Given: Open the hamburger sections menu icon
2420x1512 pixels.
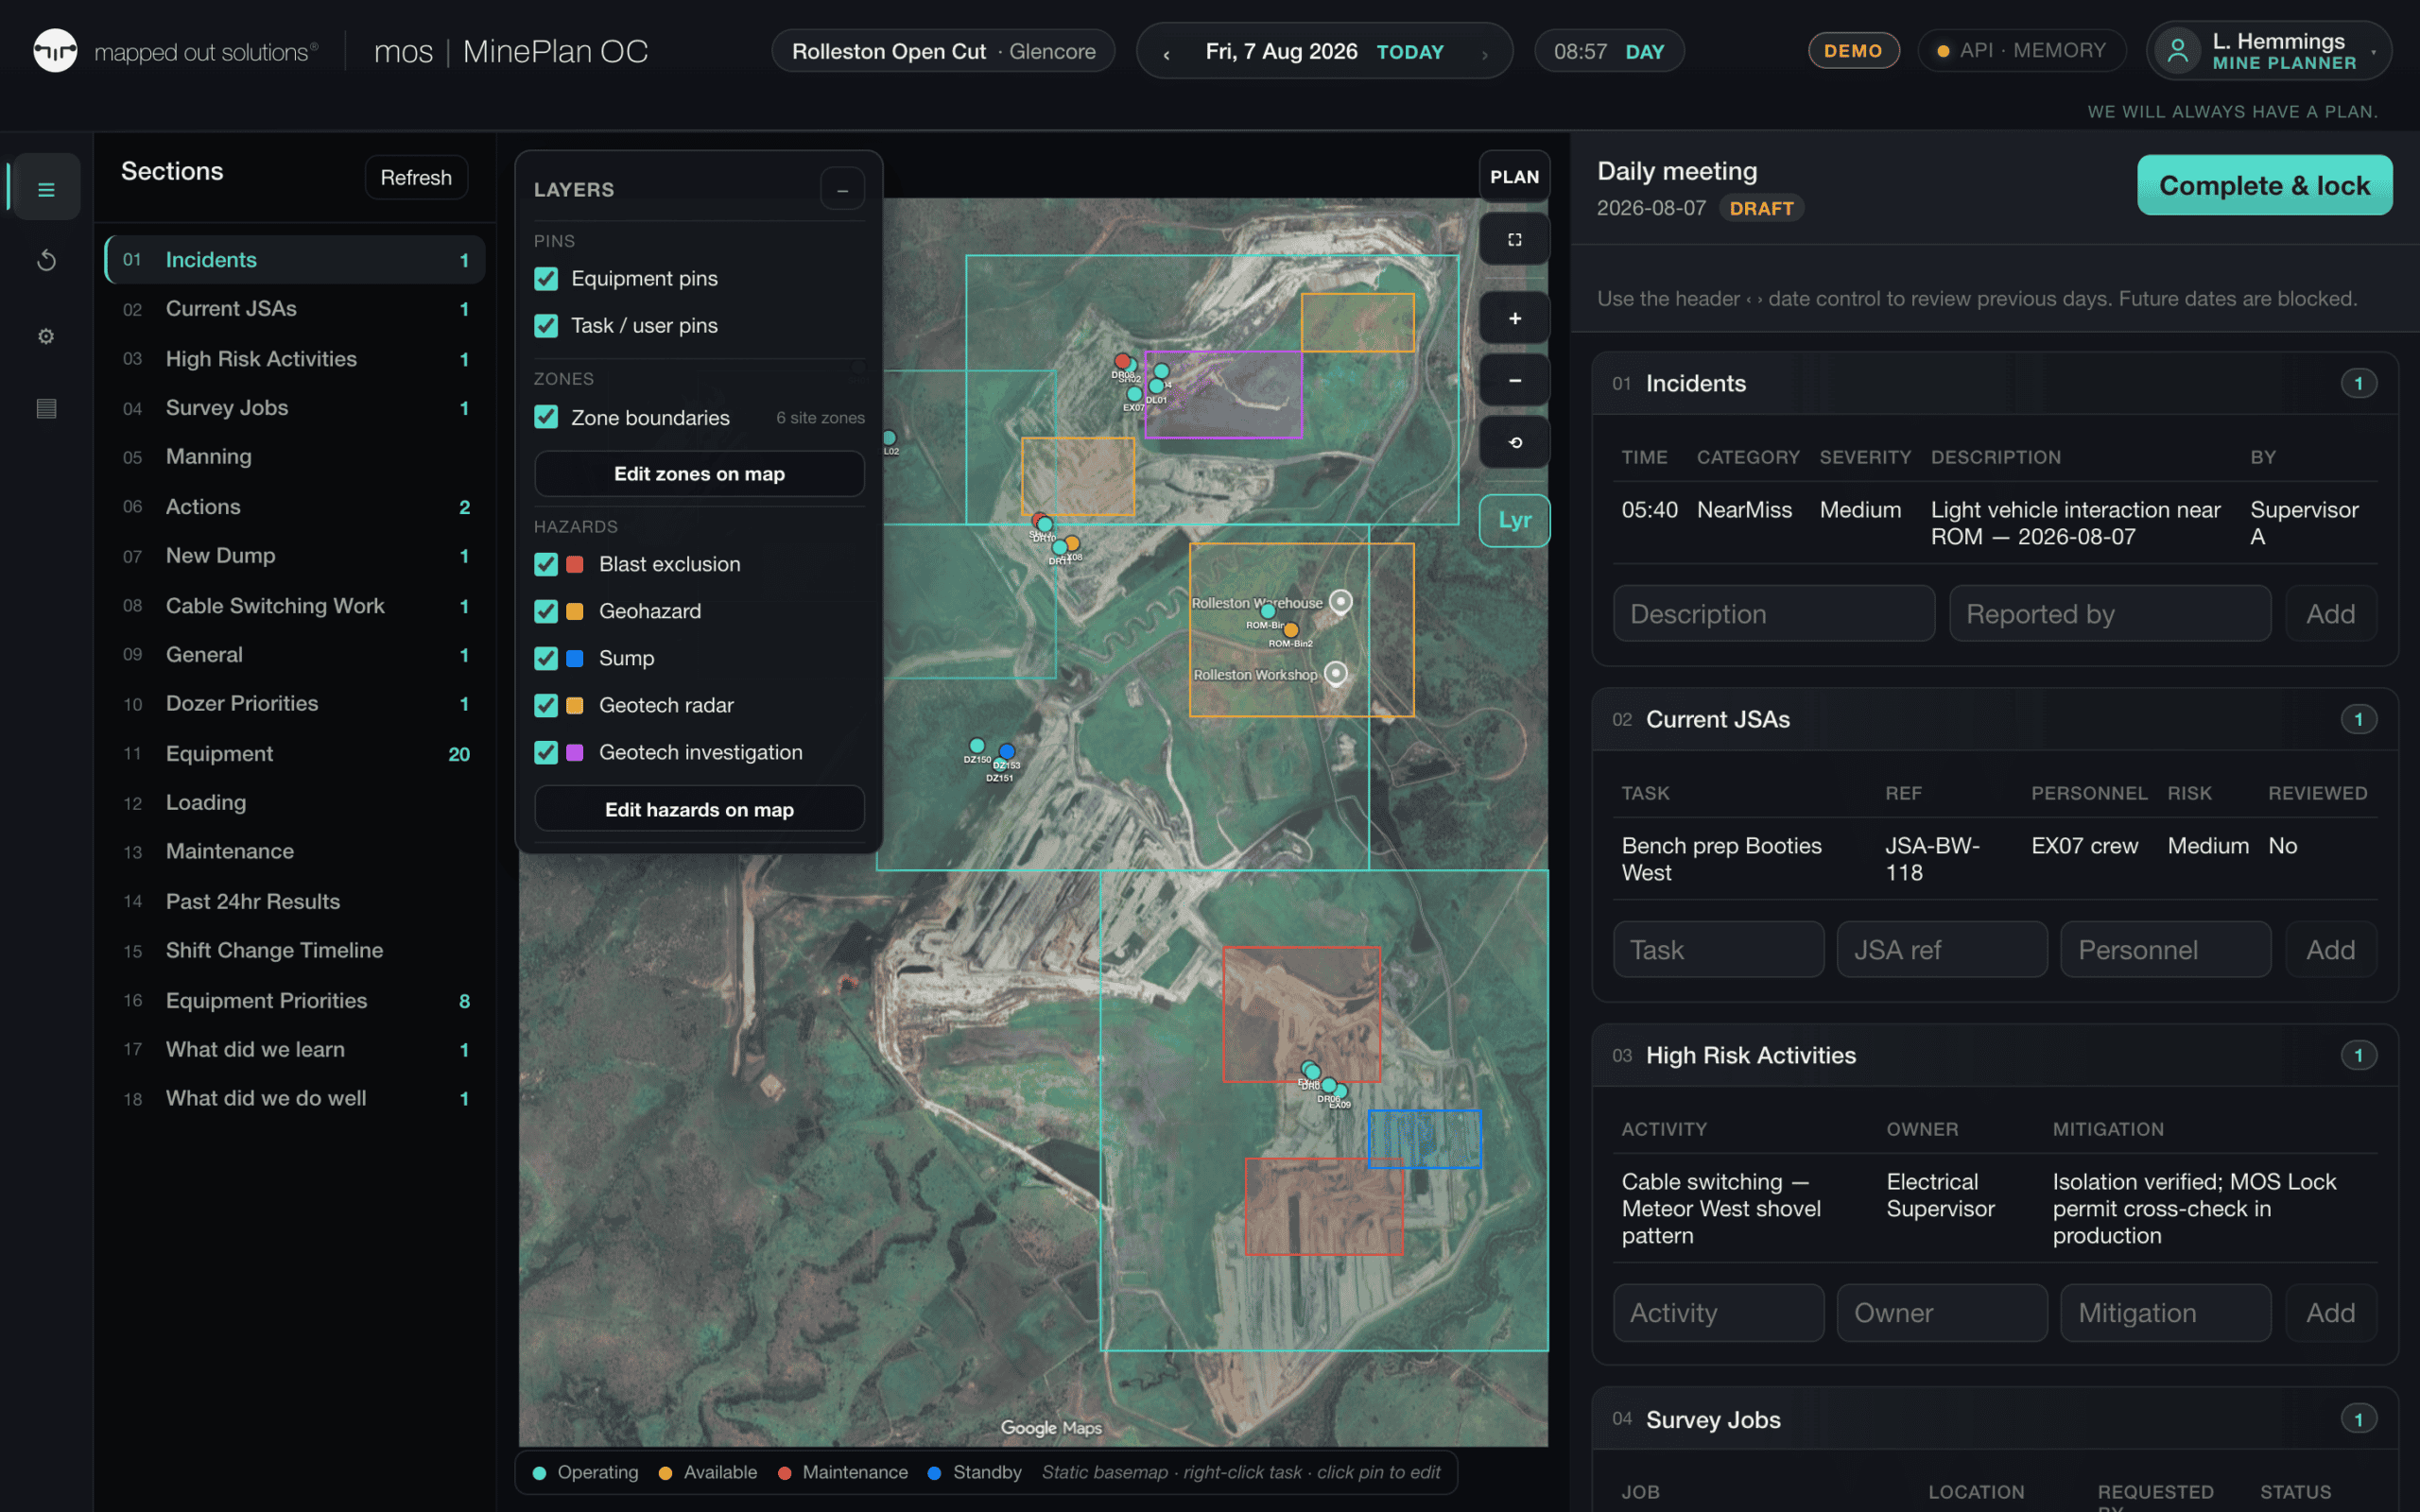Looking at the screenshot, I should click(46, 188).
